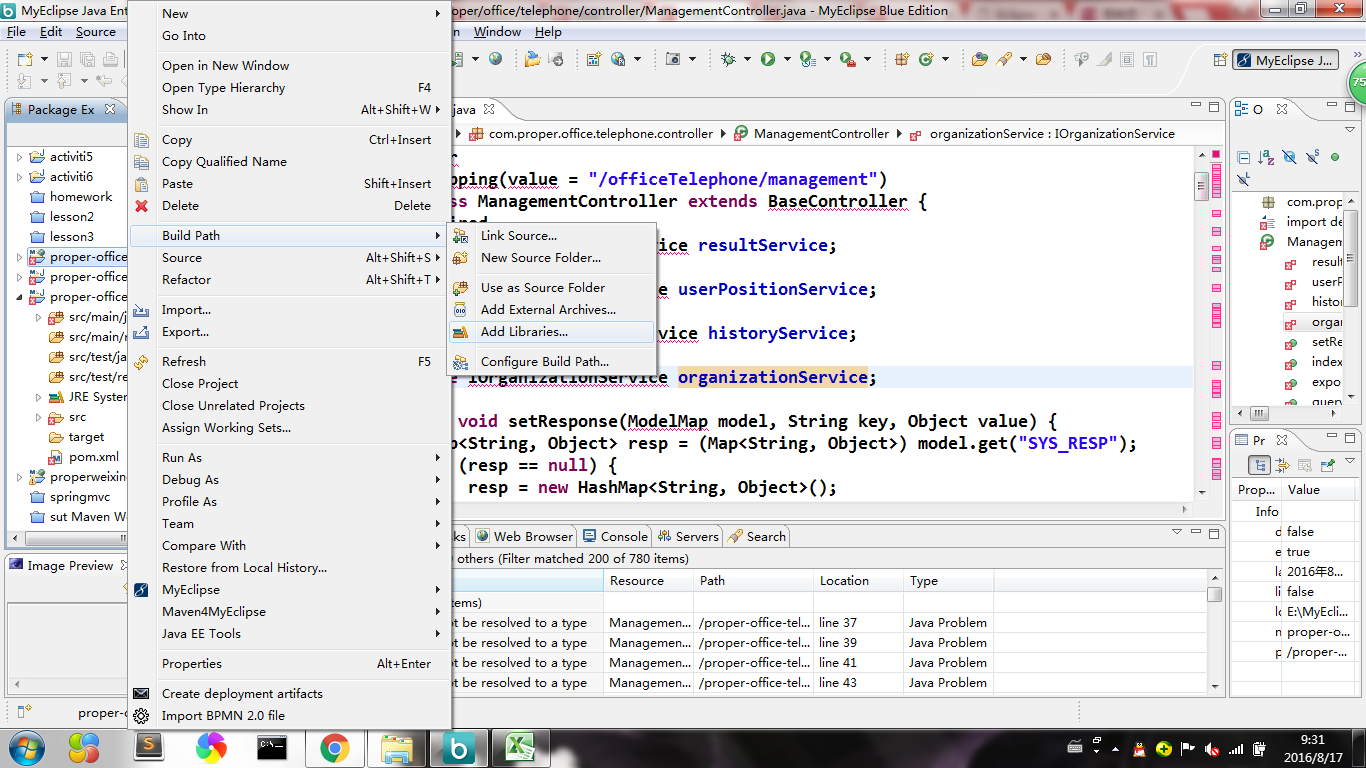Toggle Hide Static Members in Outline
This screenshot has height=768, width=1366.
pyautogui.click(x=1312, y=157)
